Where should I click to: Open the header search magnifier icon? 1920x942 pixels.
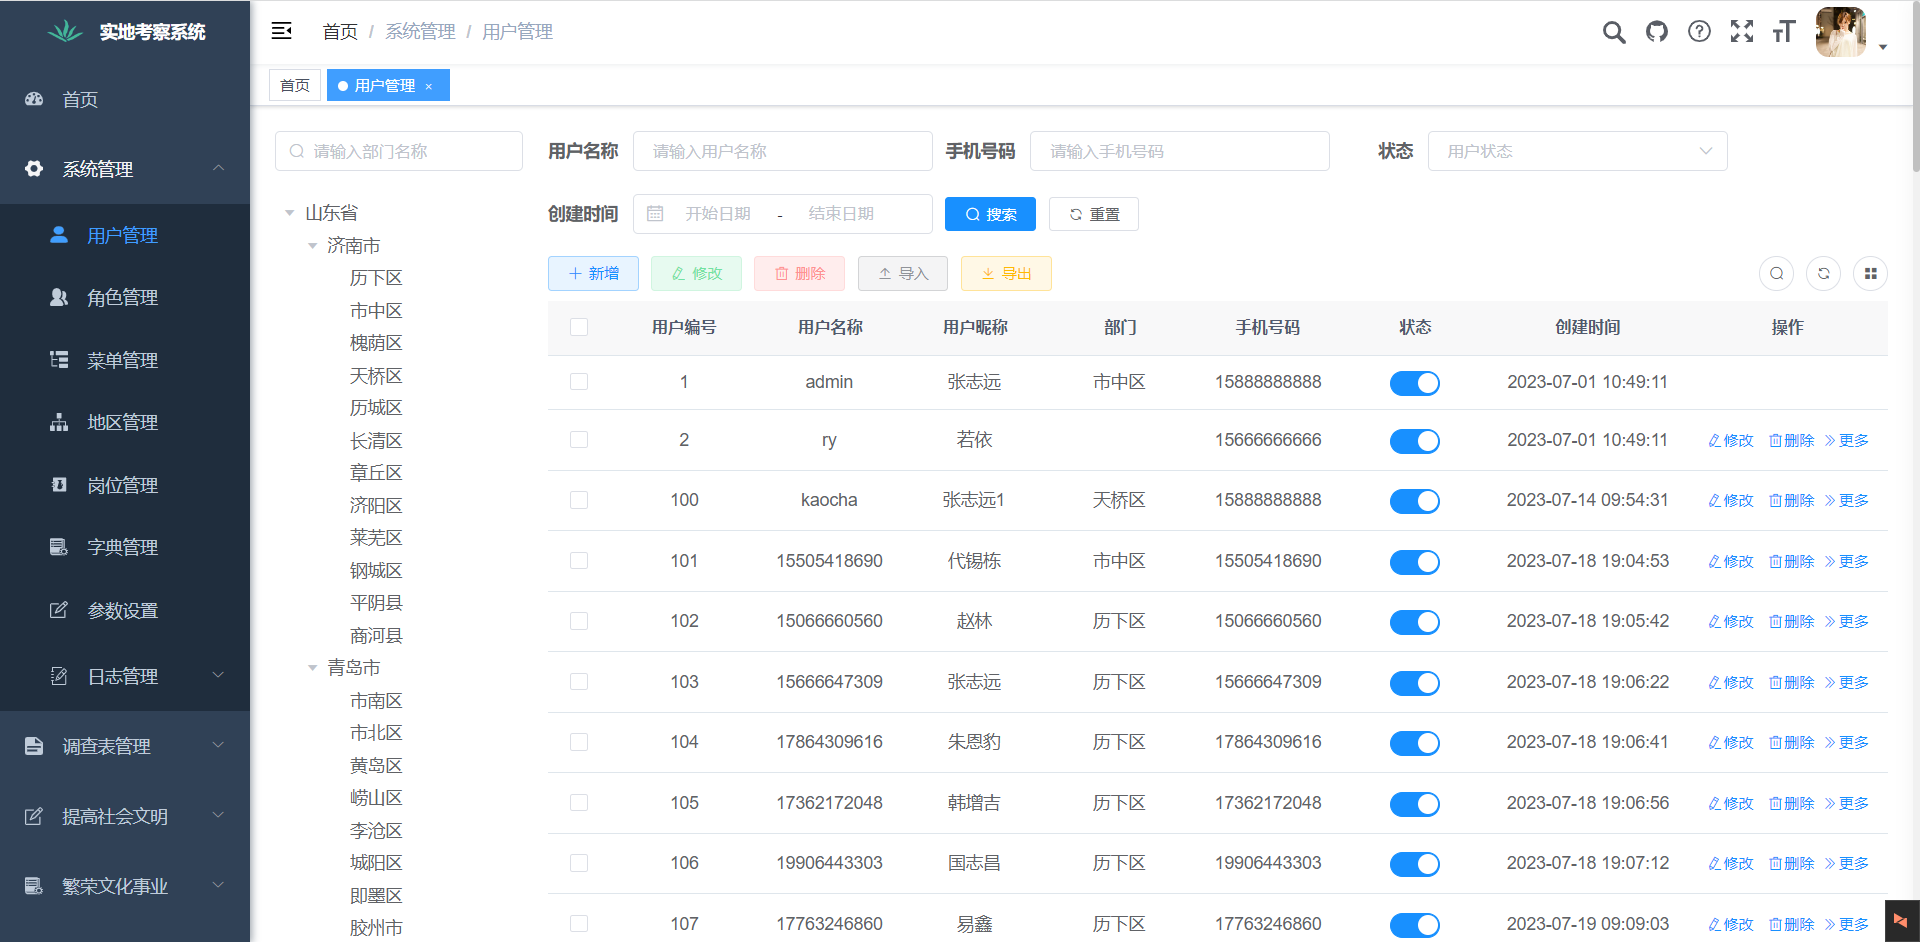(x=1613, y=32)
